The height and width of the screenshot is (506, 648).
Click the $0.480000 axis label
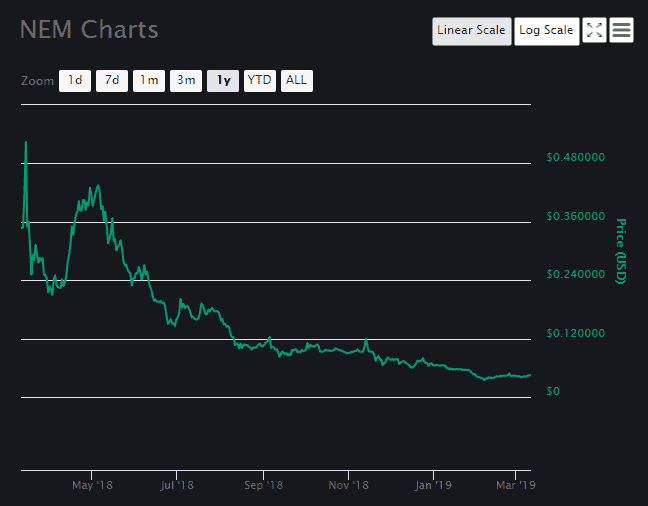(x=575, y=158)
